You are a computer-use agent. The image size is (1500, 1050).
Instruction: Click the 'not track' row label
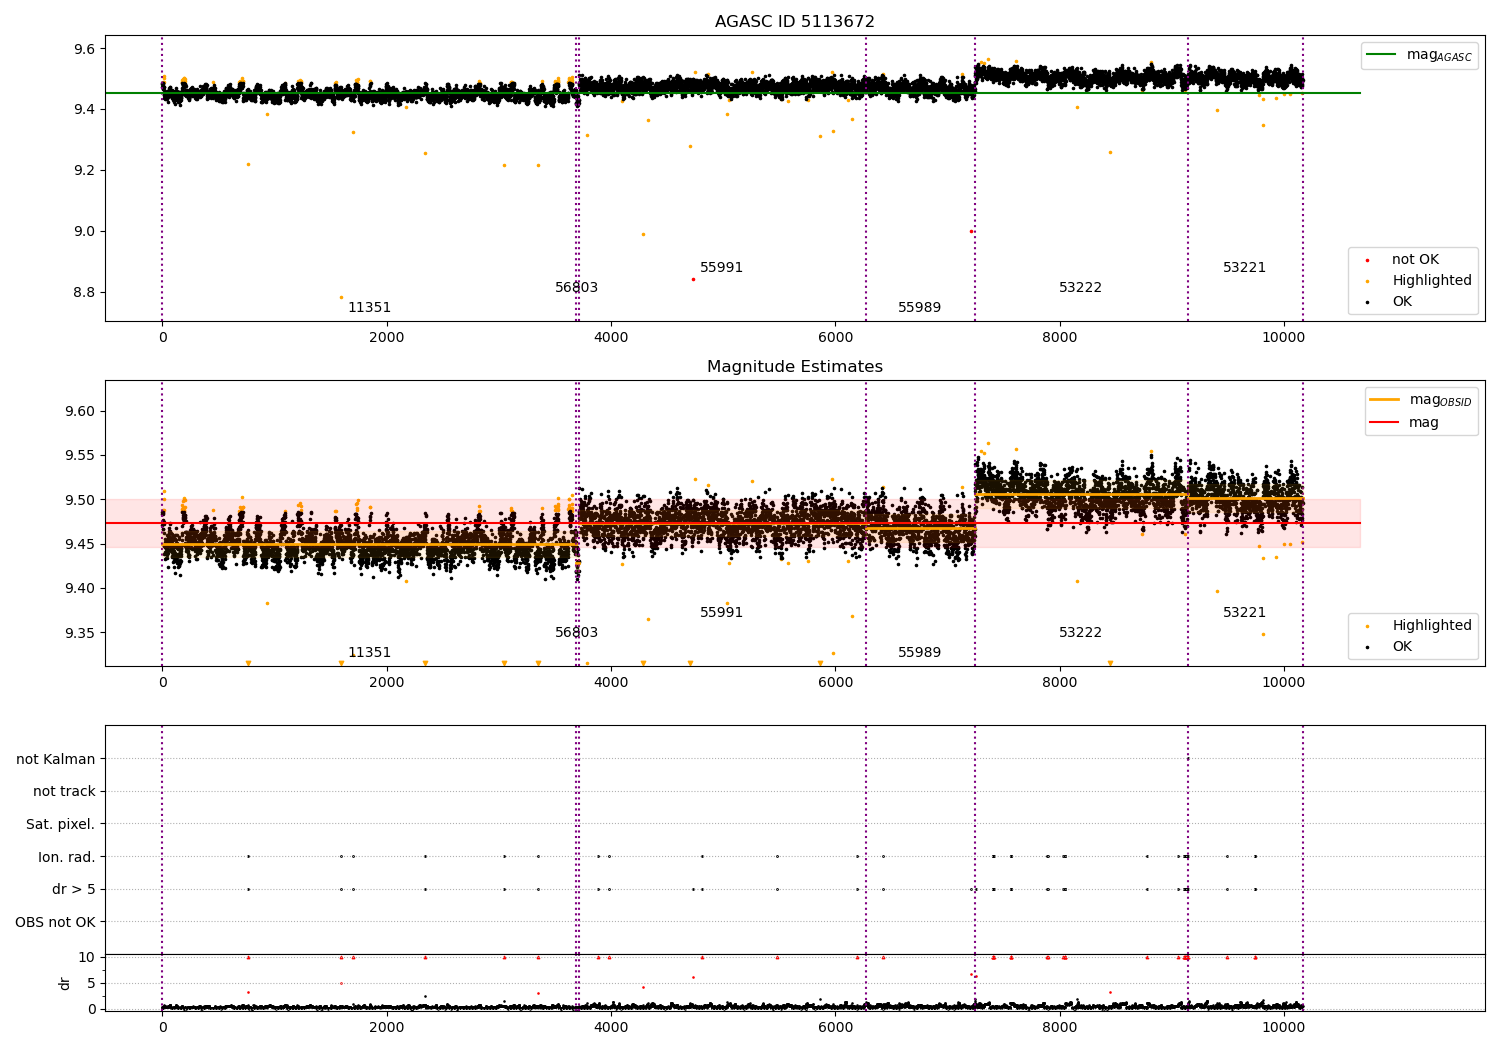(x=64, y=792)
